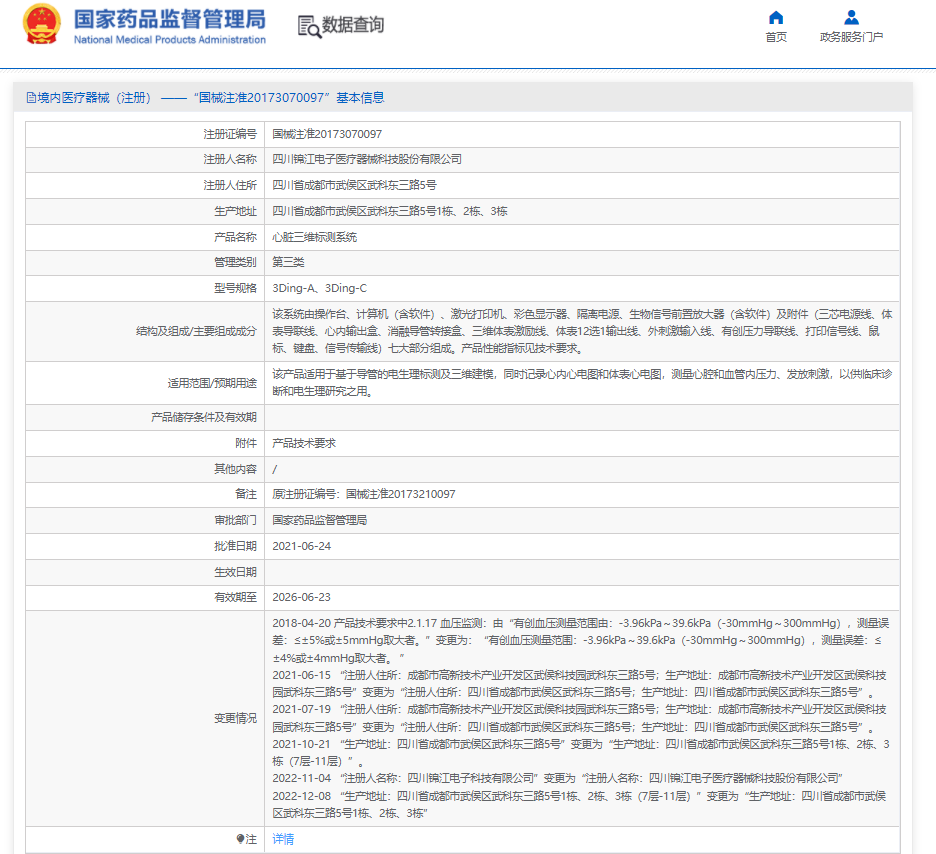Click the 生效日期 label
The height and width of the screenshot is (854, 936).
coord(235,572)
